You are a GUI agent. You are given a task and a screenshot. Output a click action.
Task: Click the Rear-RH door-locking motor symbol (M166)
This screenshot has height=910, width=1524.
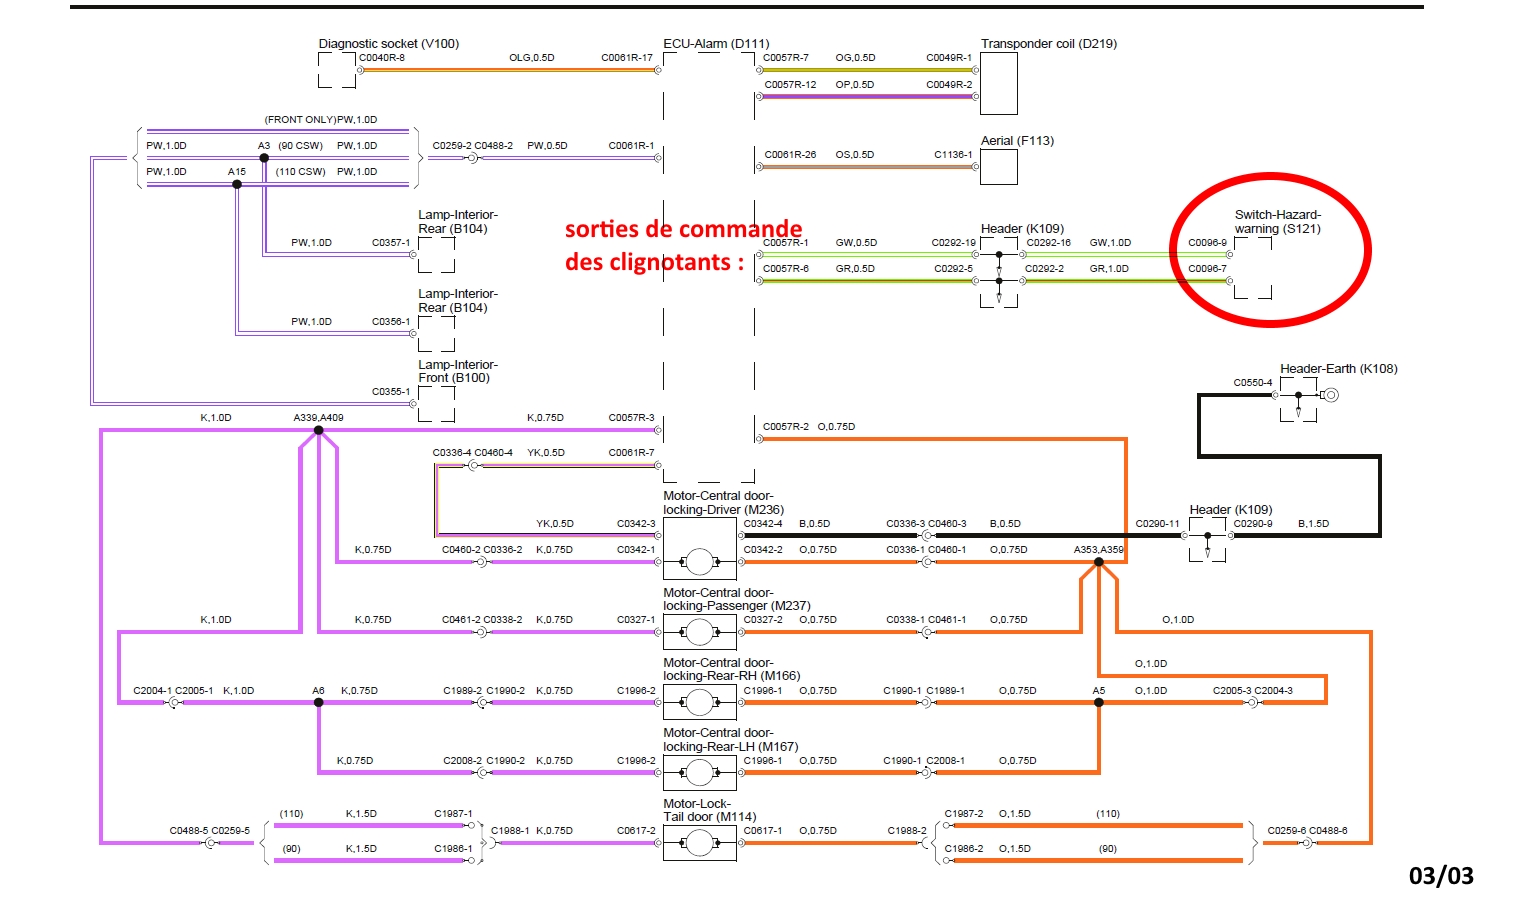click(x=699, y=703)
